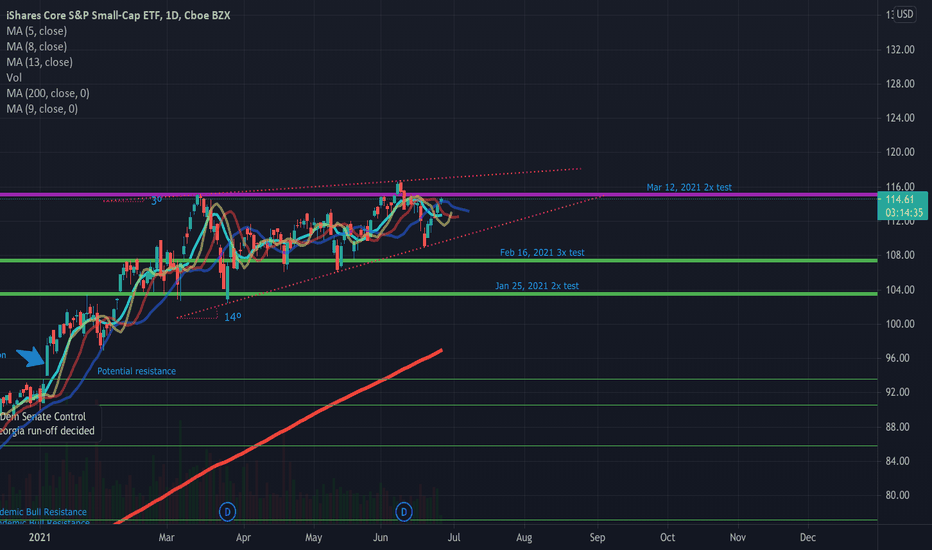Click the 'Feb 16, 2021 3x test' label

[542, 253]
